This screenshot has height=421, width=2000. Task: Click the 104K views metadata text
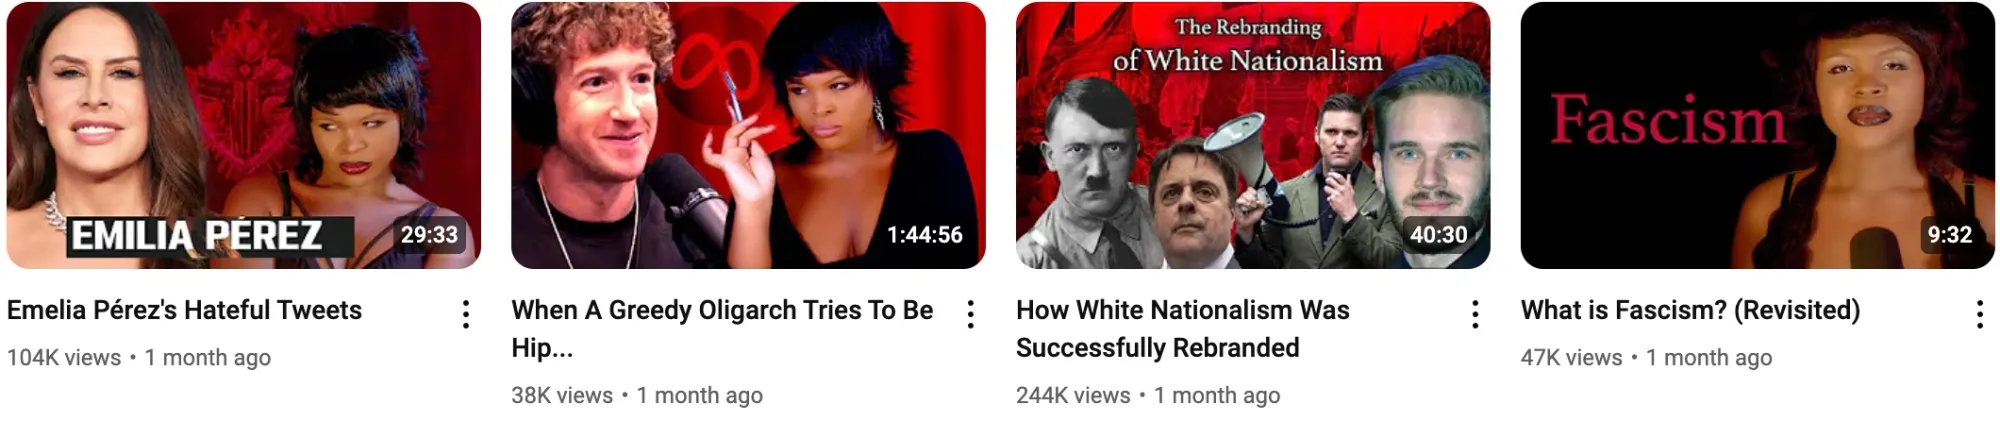pos(64,358)
